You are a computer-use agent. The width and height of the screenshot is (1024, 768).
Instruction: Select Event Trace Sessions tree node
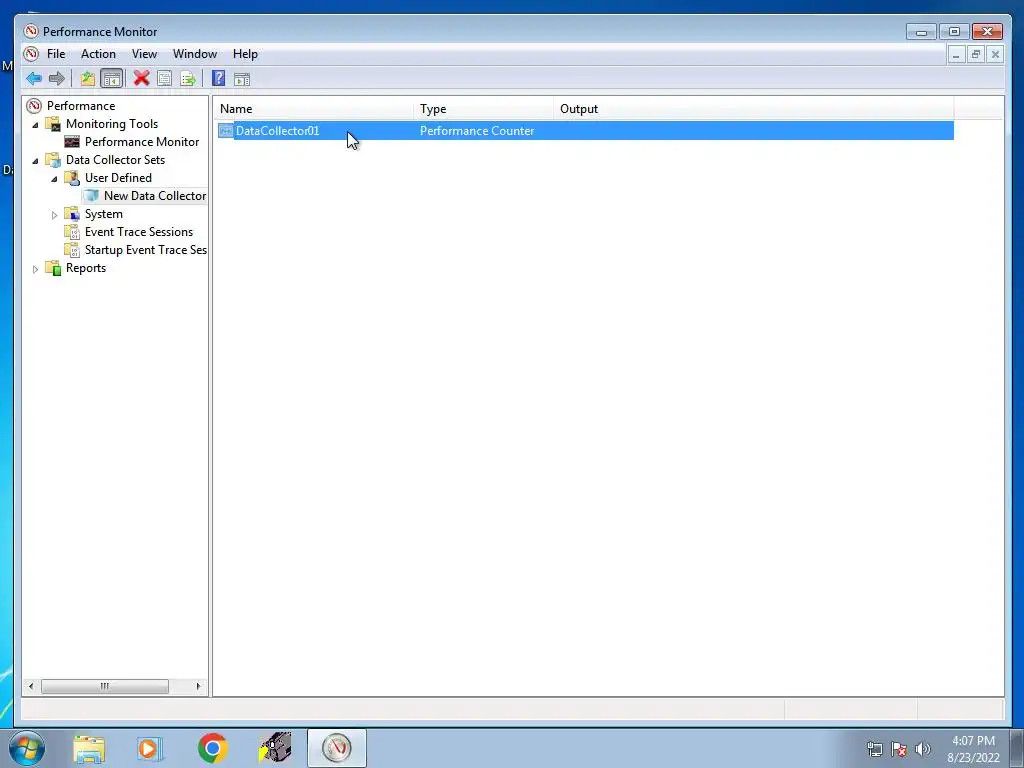coord(138,232)
